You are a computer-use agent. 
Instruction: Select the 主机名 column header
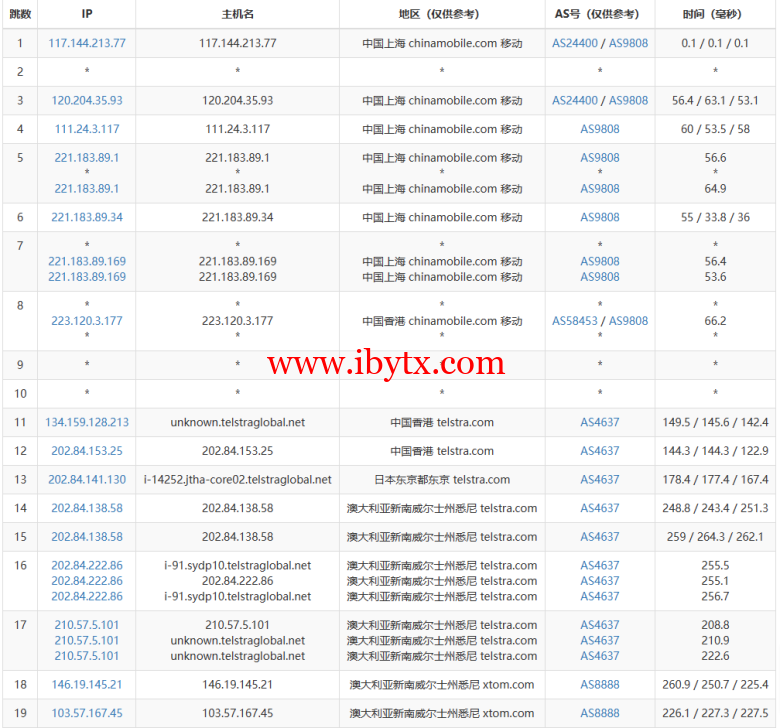(237, 15)
